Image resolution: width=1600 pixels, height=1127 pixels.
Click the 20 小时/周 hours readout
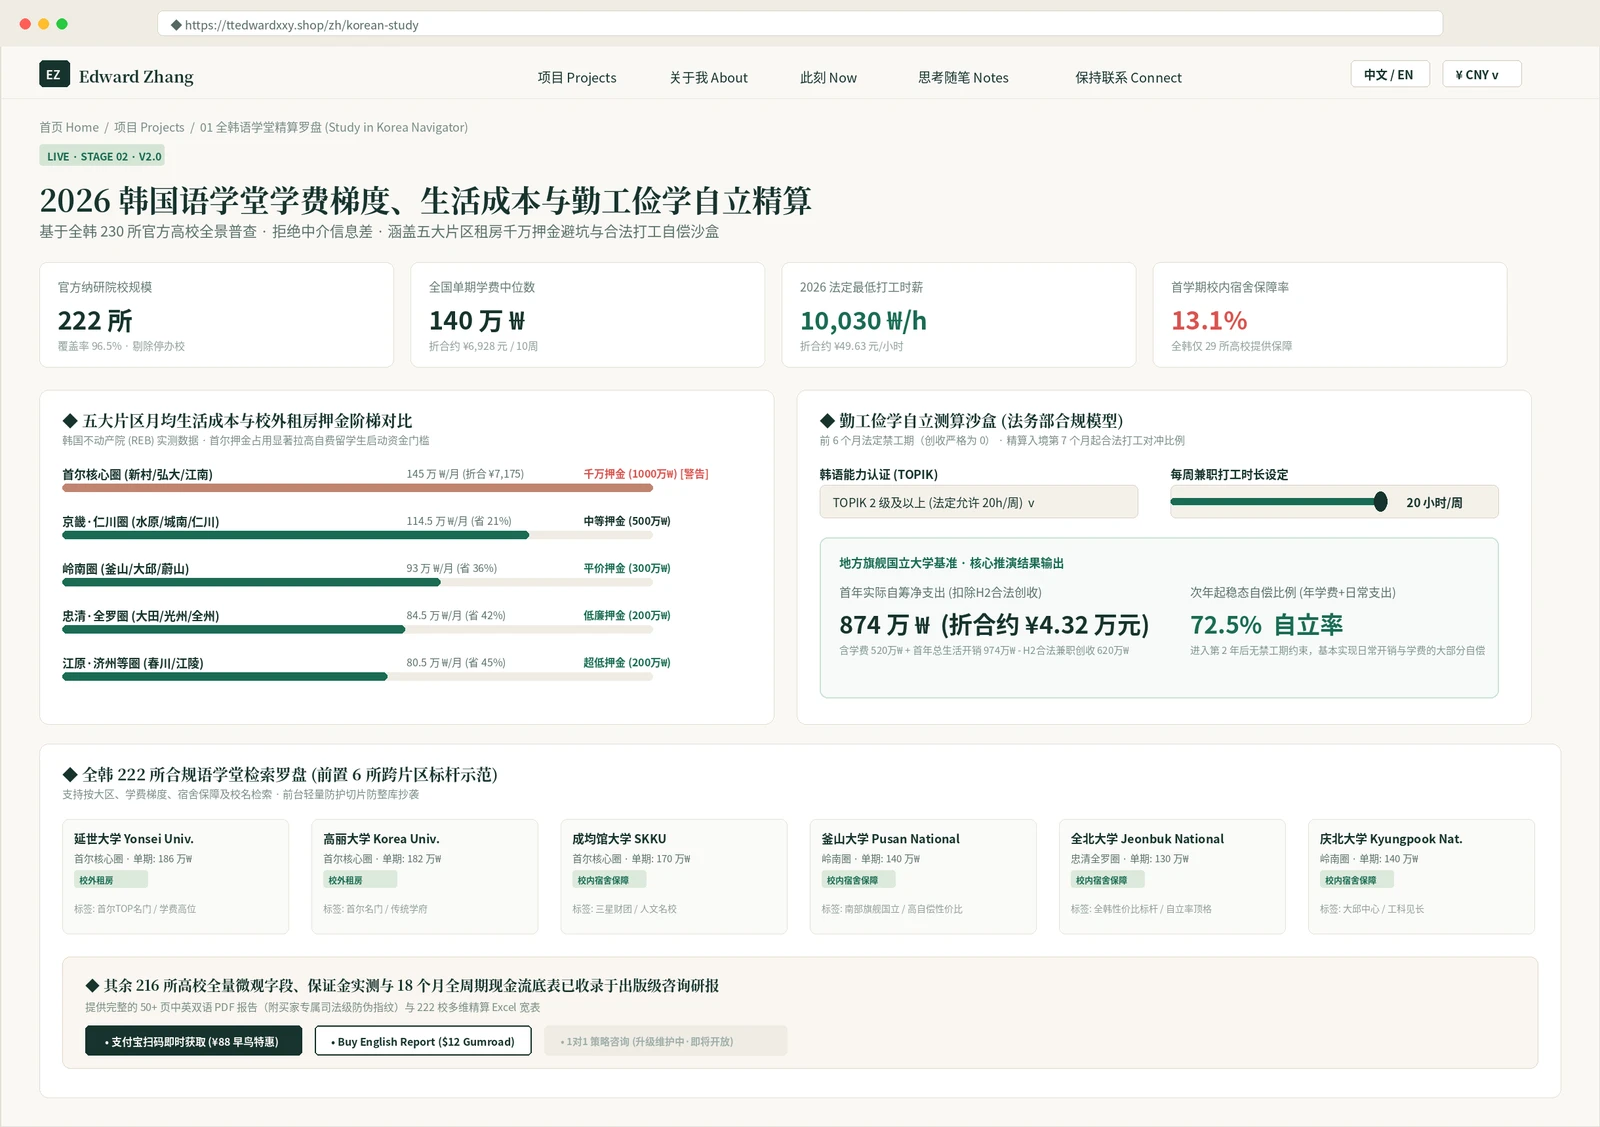click(x=1434, y=502)
